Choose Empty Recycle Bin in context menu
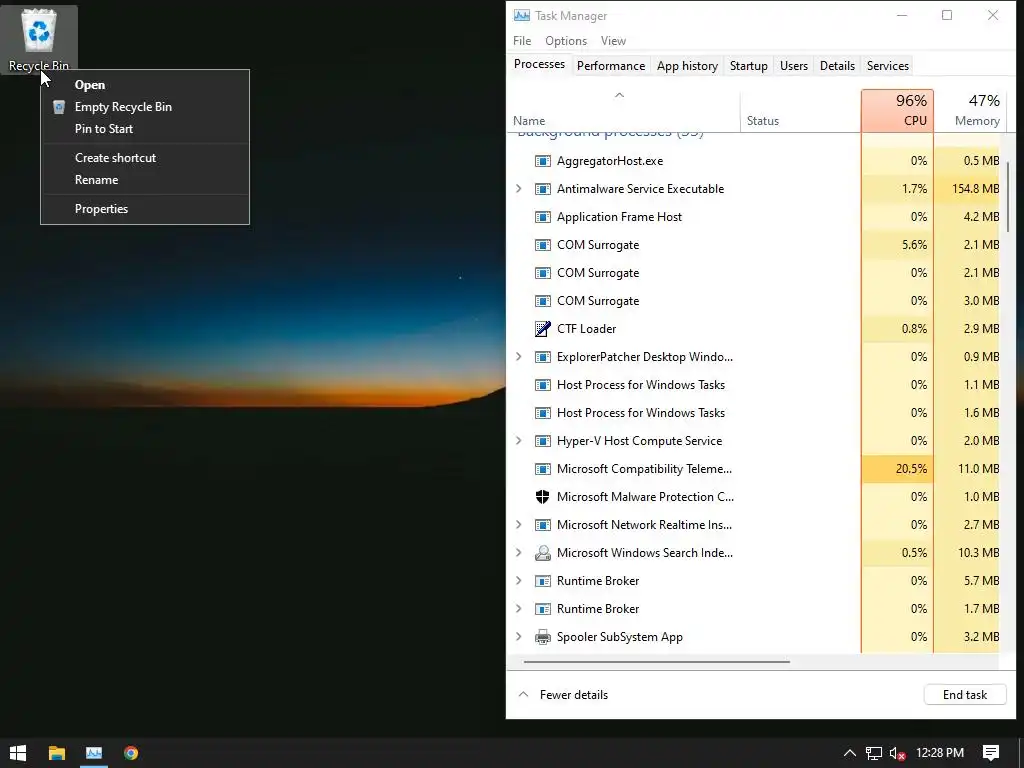Viewport: 1024px width, 768px height. coord(145,107)
